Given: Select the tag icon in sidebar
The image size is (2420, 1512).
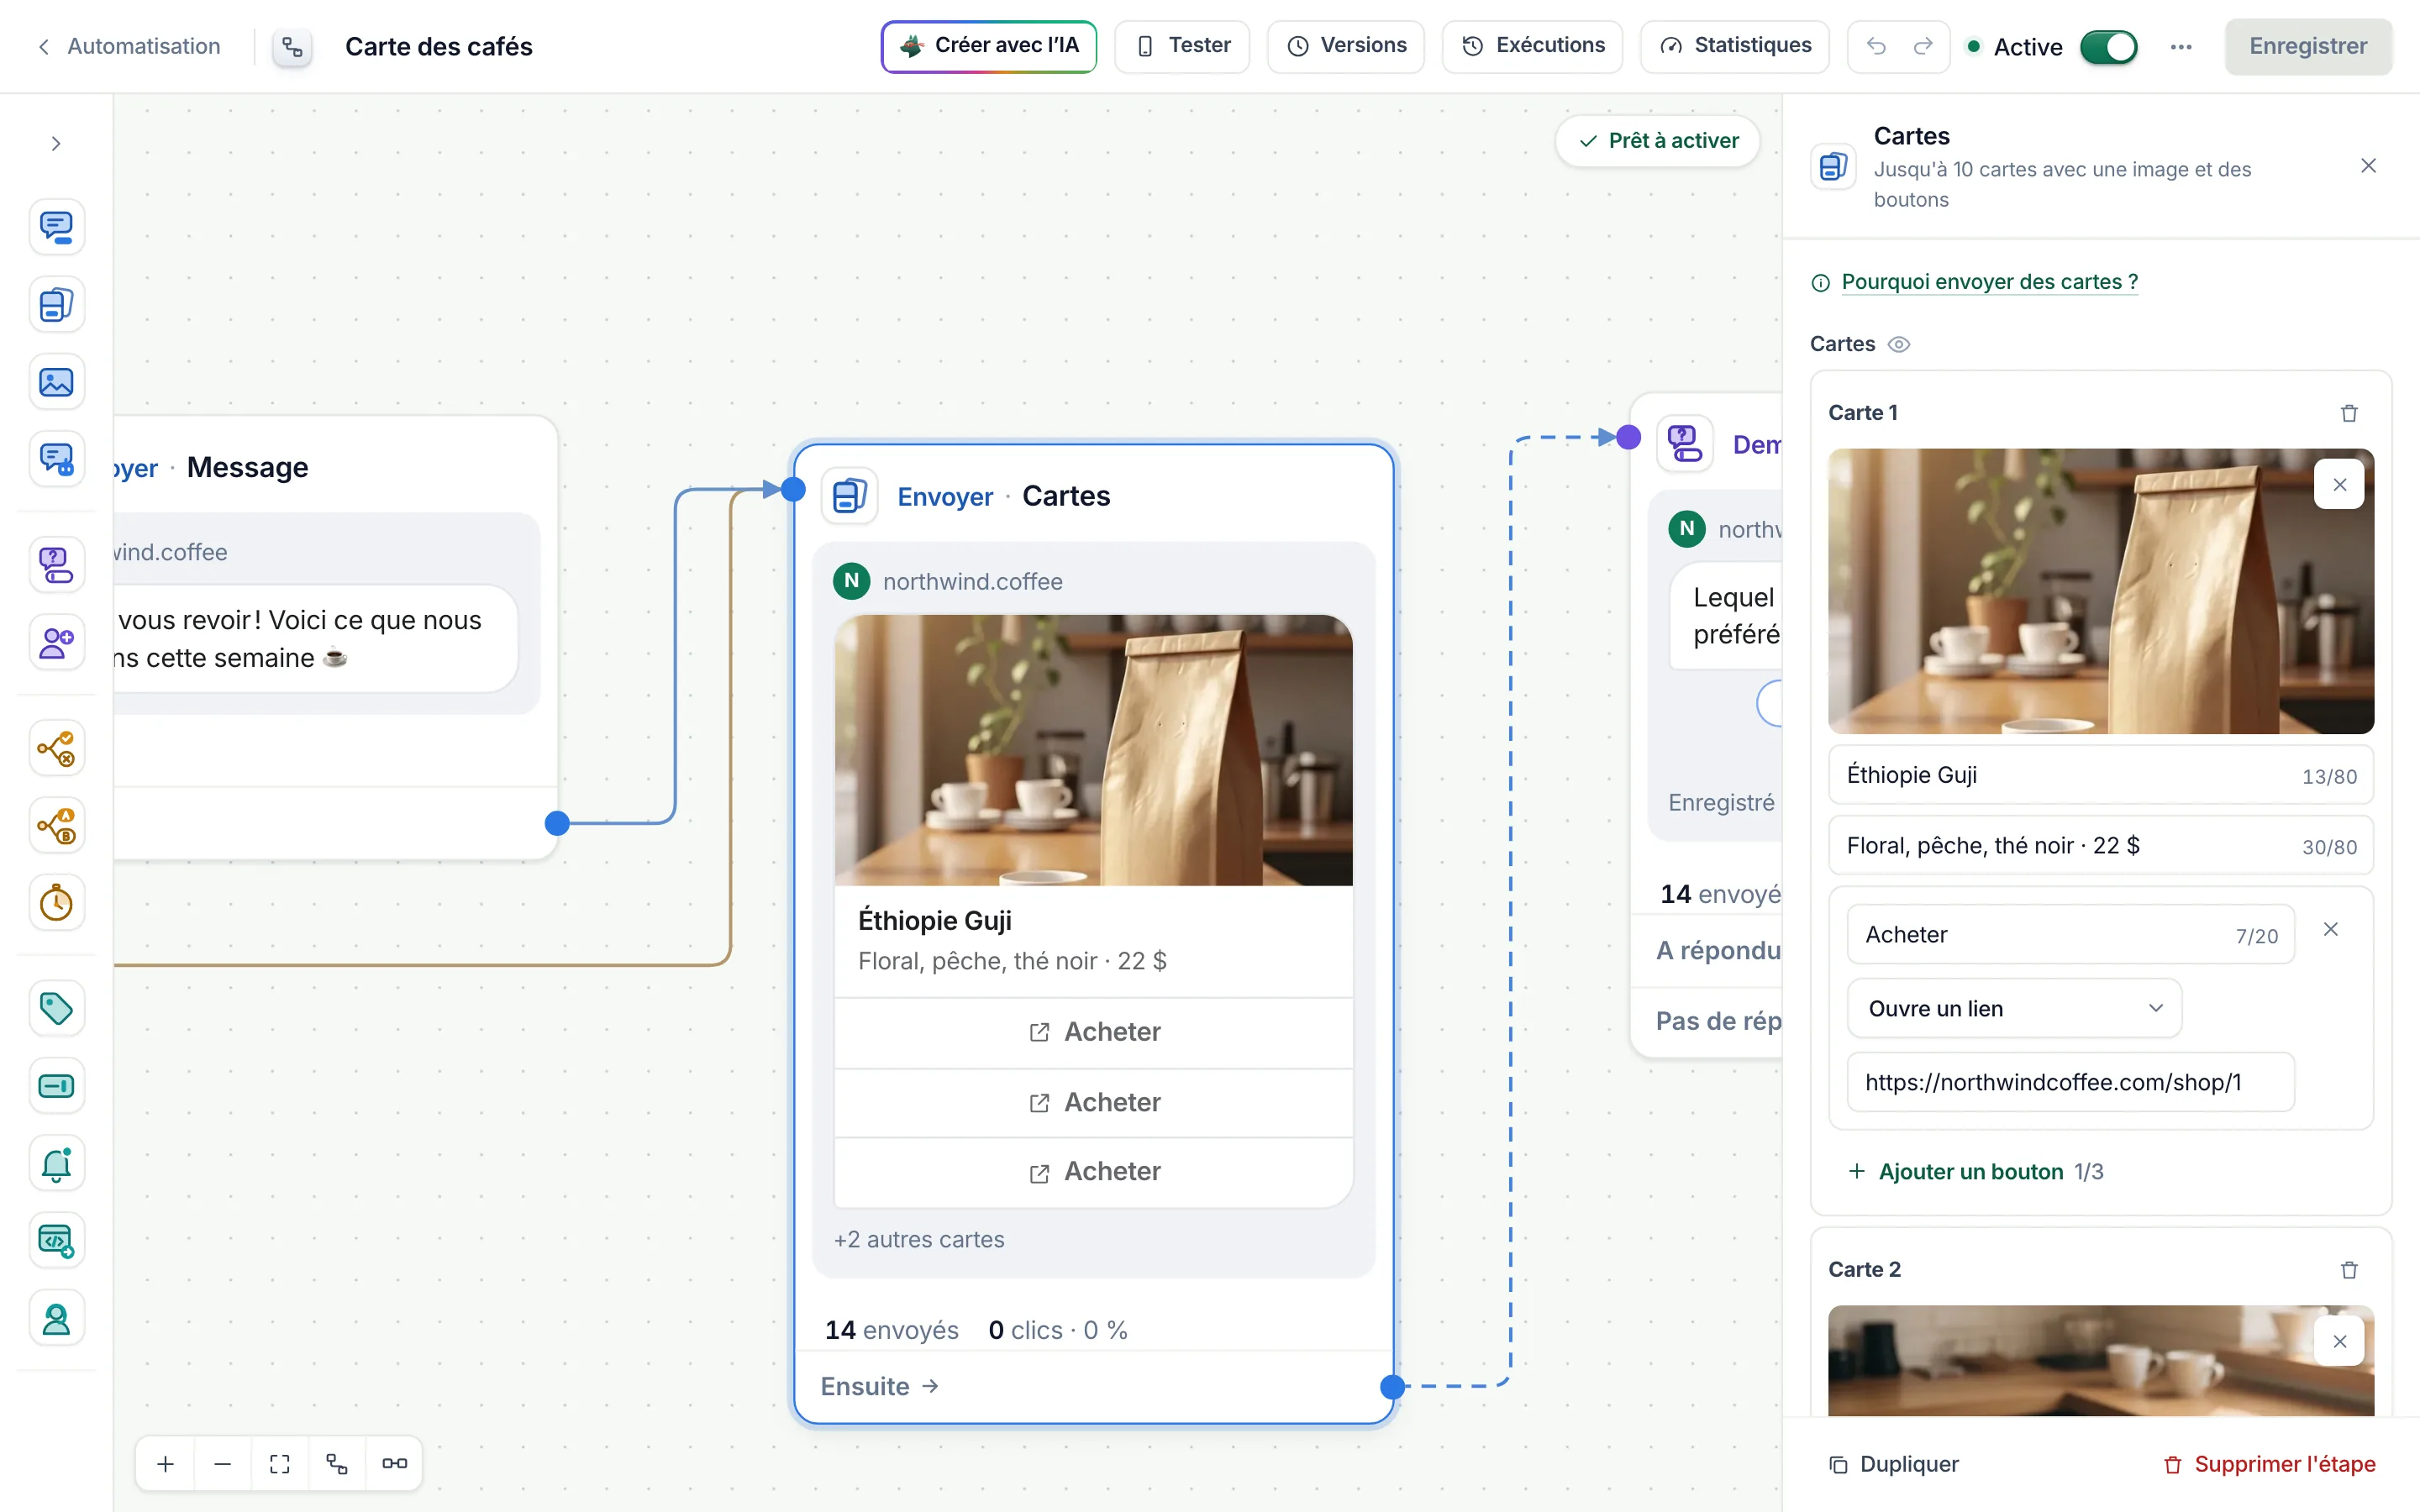Looking at the screenshot, I should coord(56,1008).
